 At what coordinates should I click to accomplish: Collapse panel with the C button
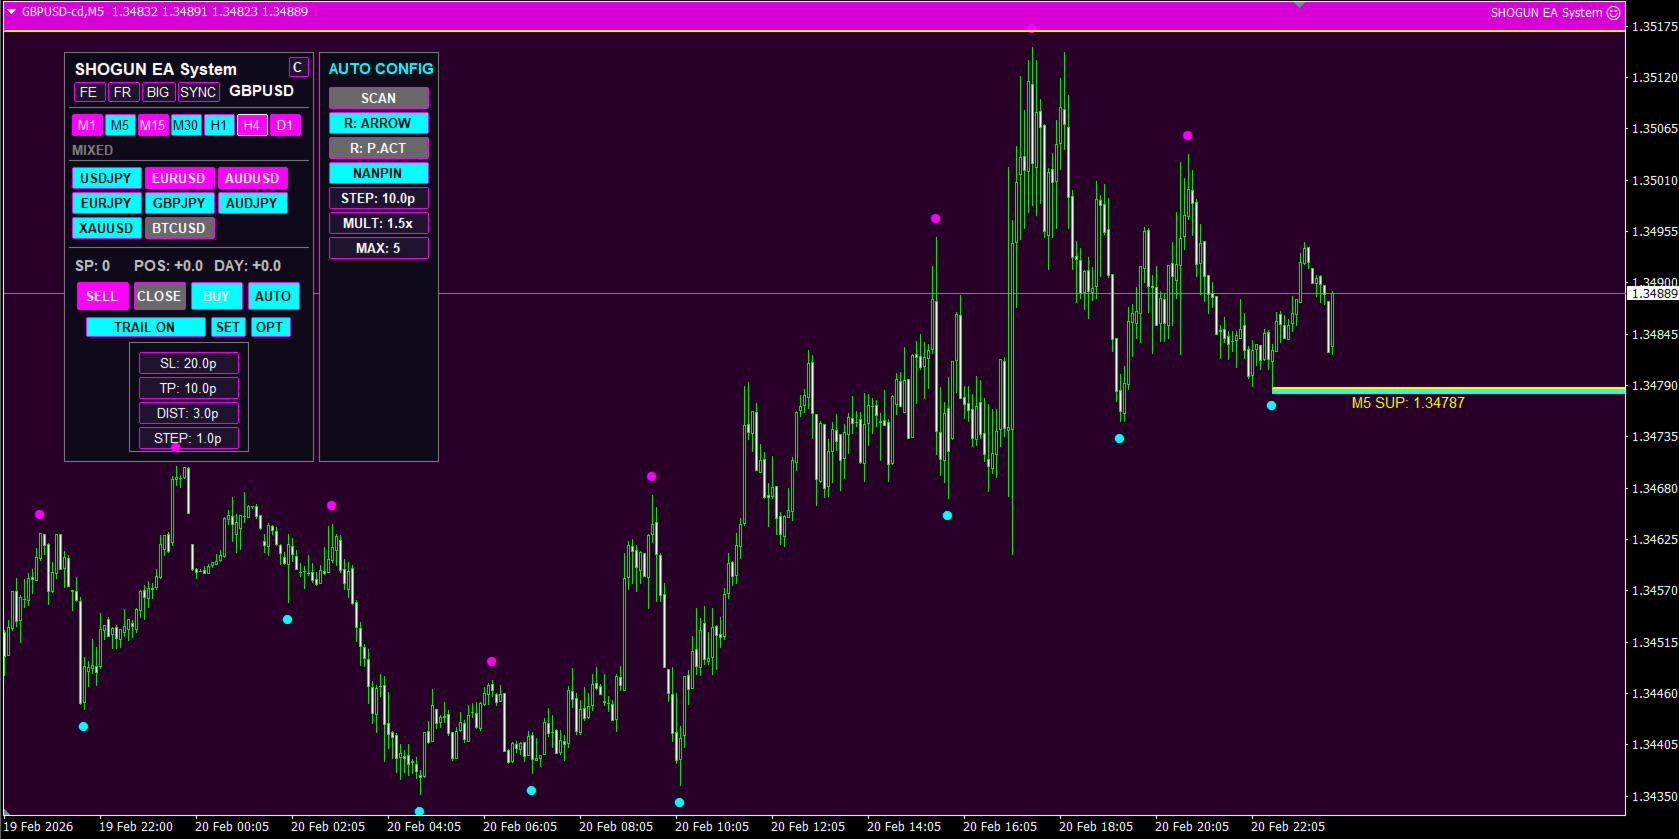pos(298,67)
